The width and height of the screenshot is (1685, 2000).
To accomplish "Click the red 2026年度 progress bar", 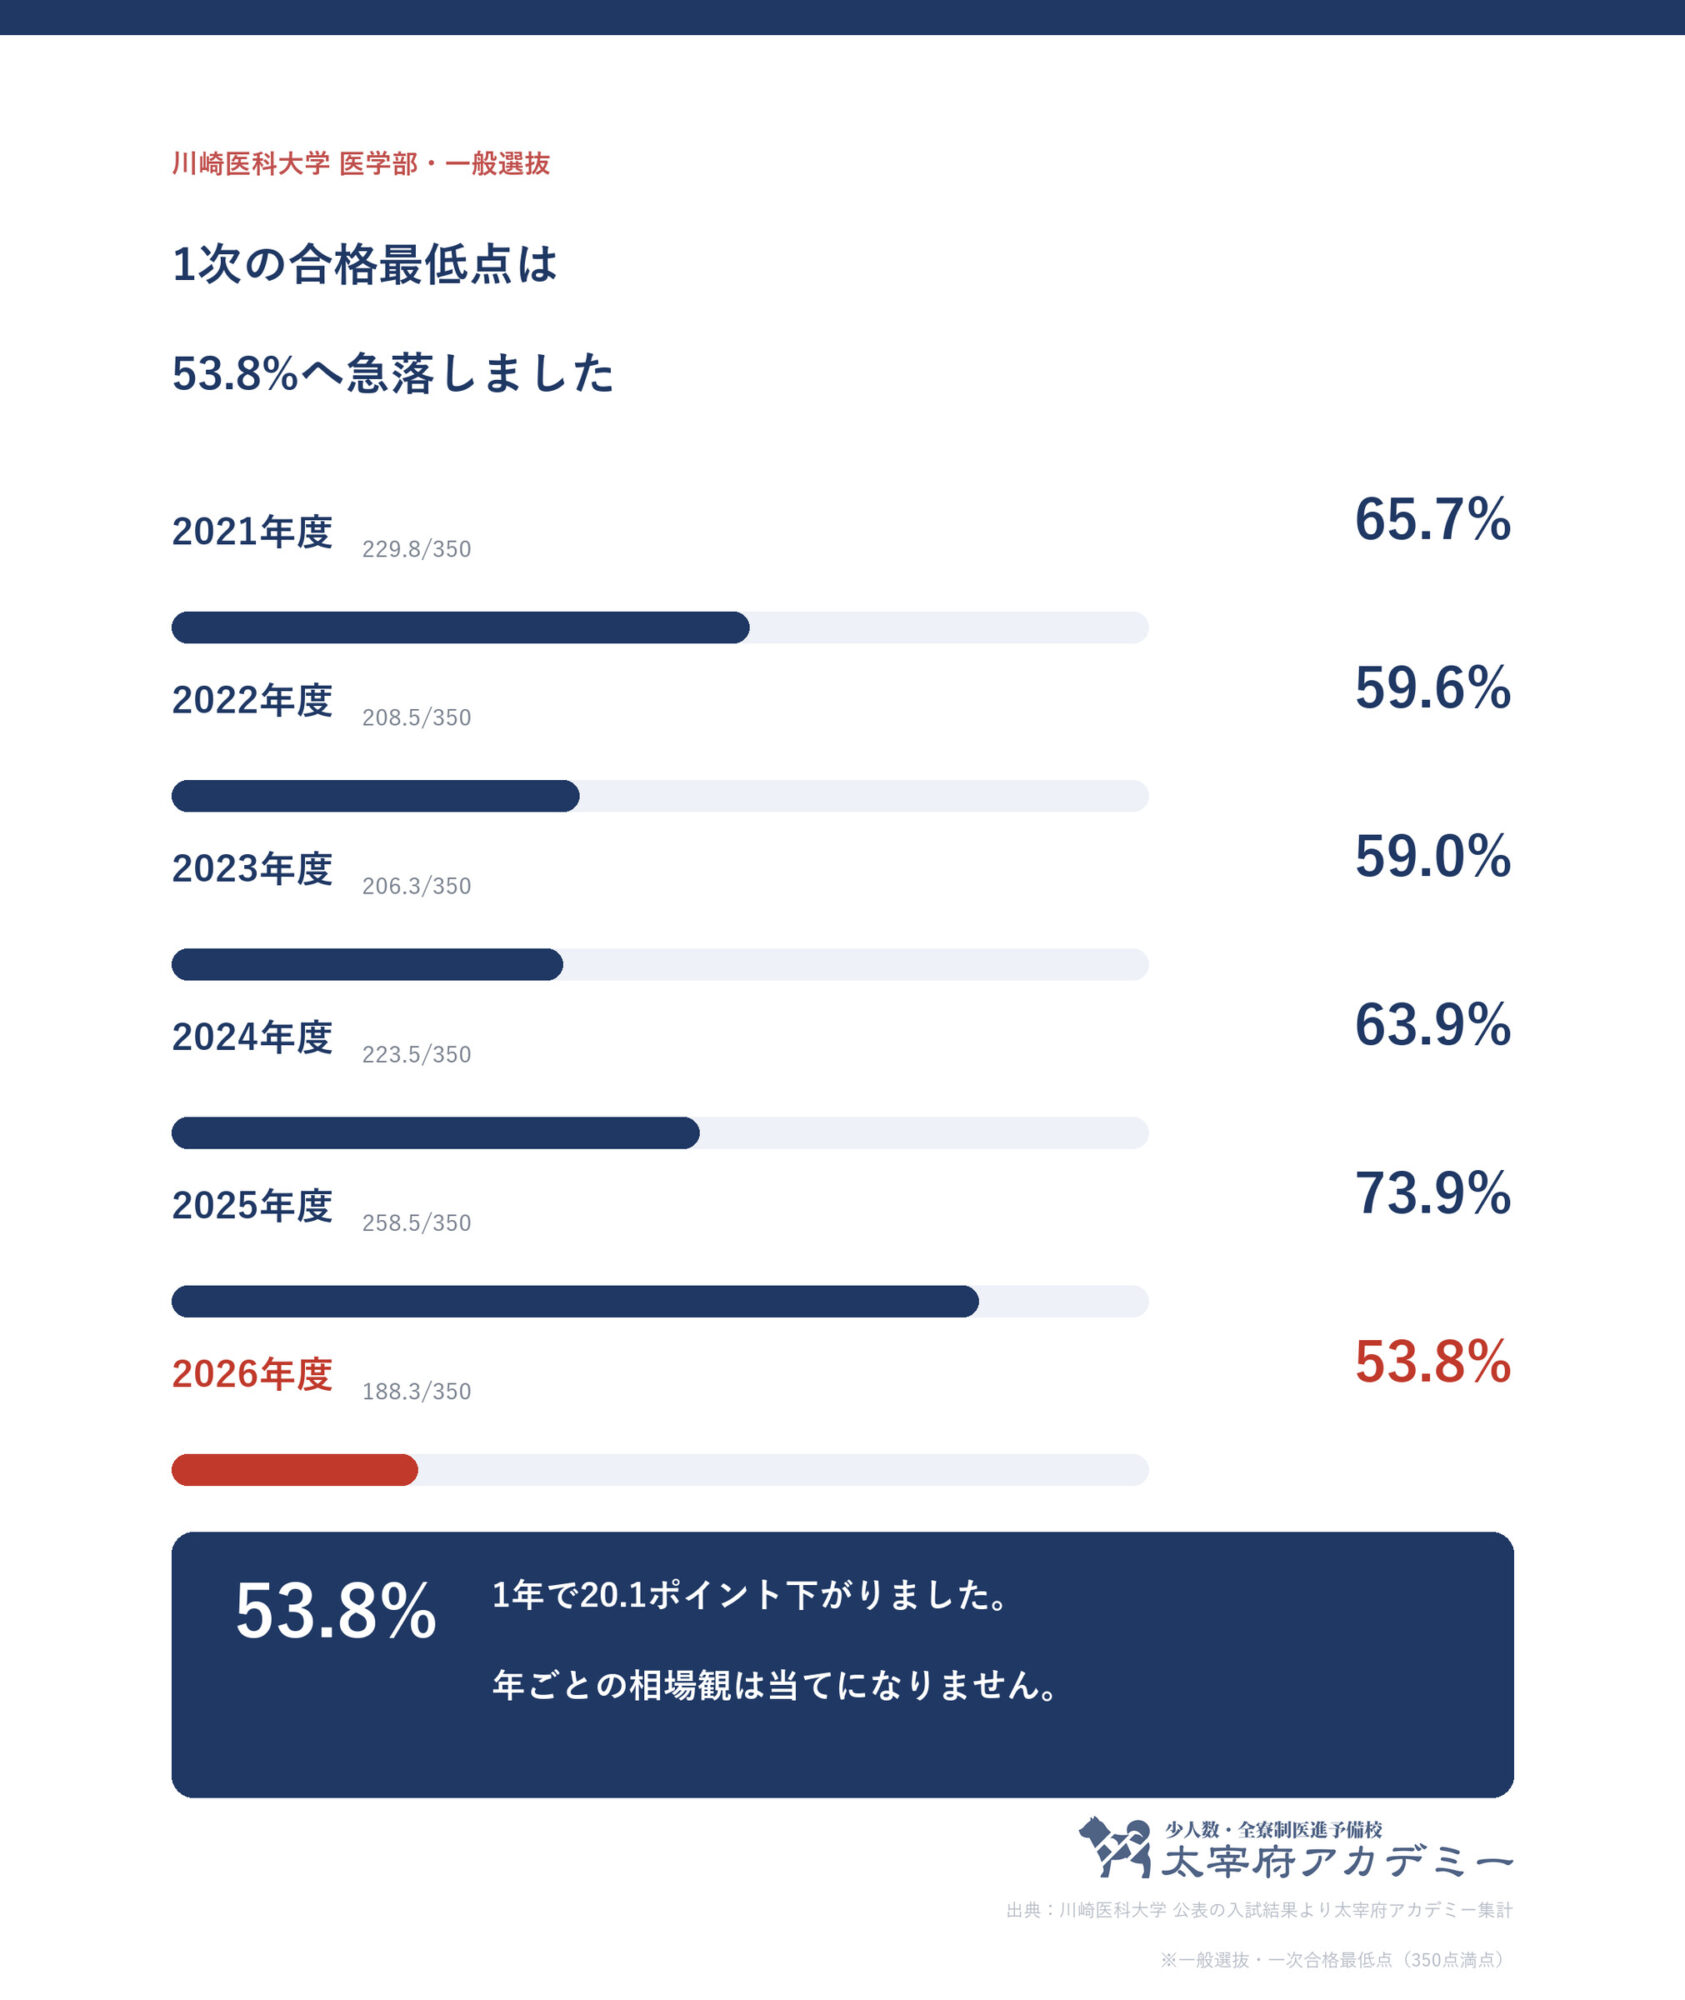I will click(660, 1470).
